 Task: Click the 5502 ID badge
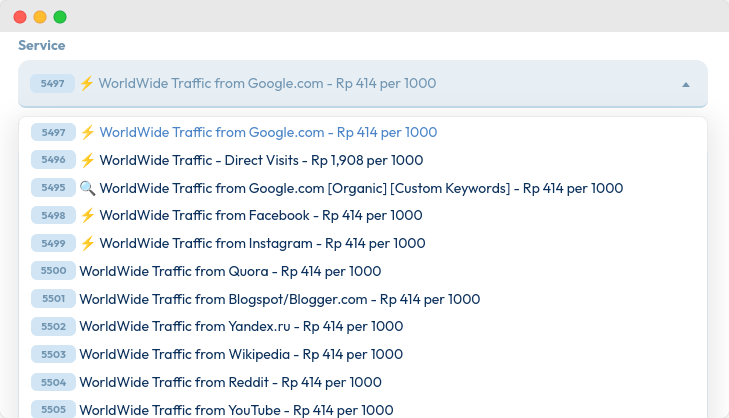(53, 326)
